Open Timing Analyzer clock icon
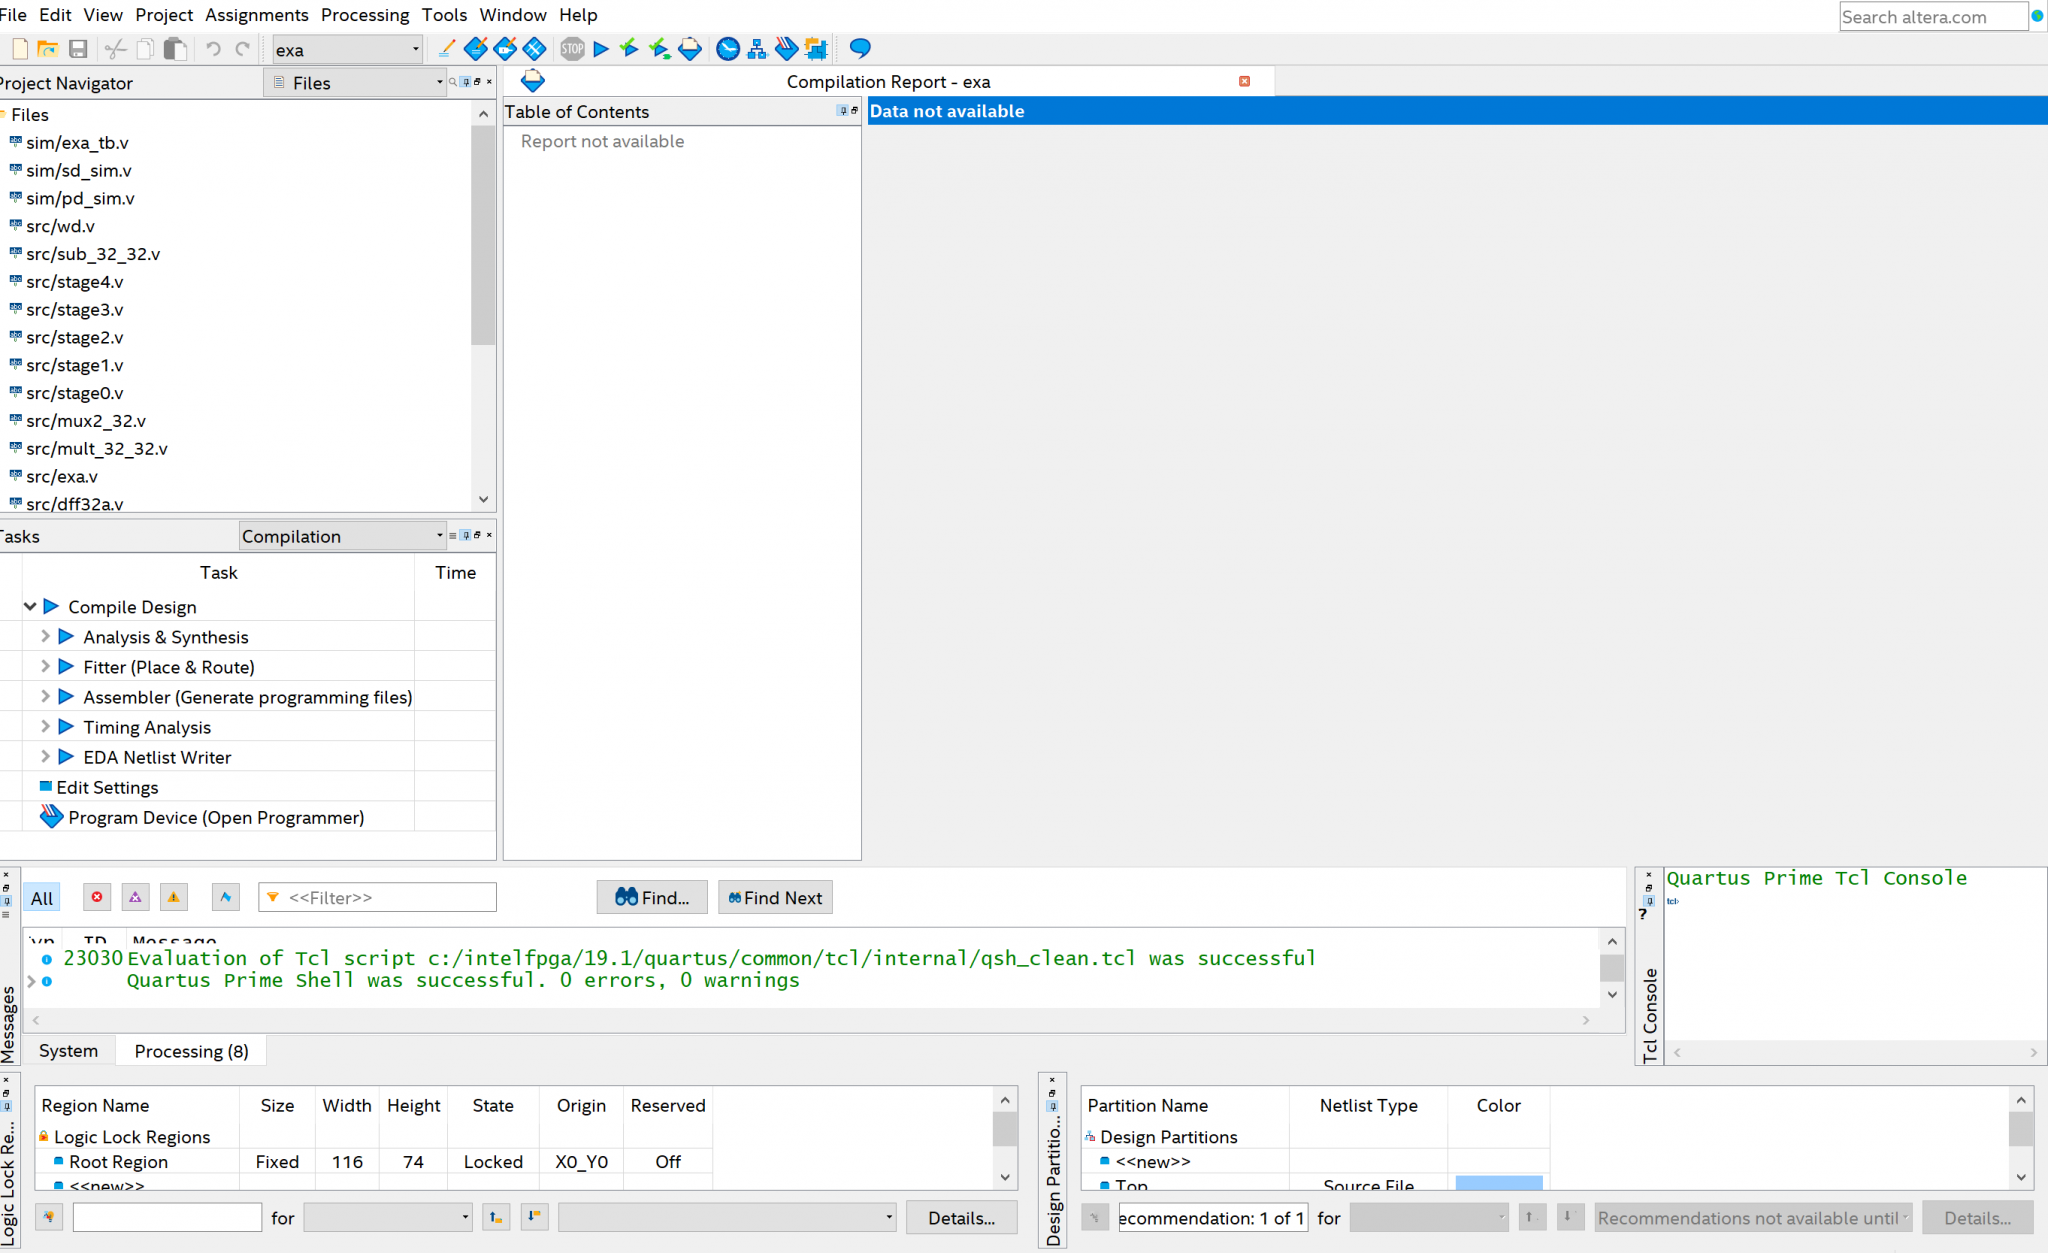Image resolution: width=2048 pixels, height=1253 pixels. 728,49
